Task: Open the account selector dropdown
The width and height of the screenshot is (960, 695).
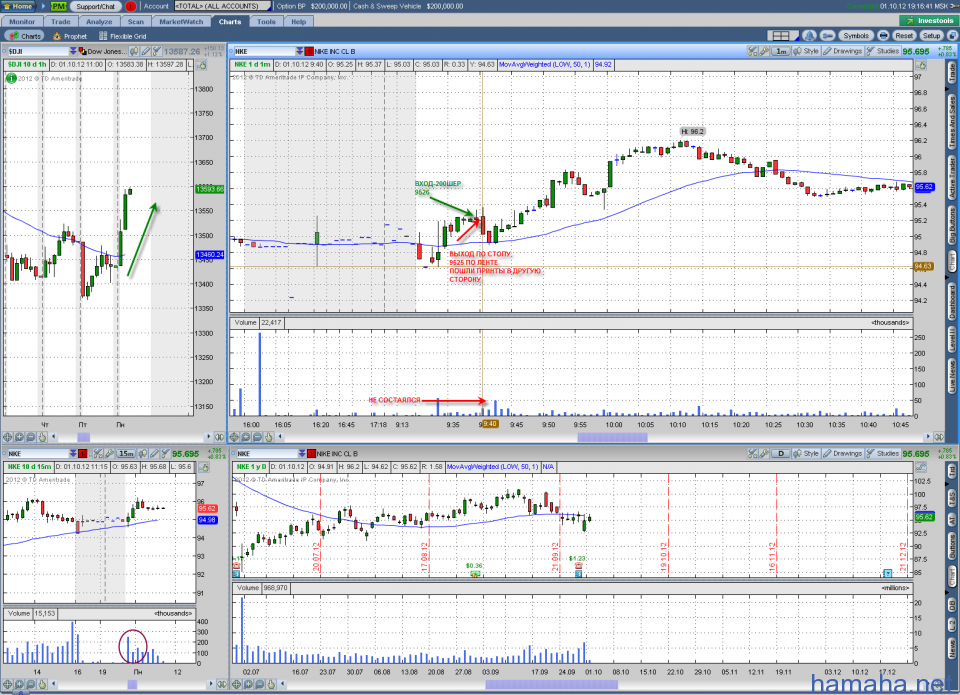Action: coord(223,6)
